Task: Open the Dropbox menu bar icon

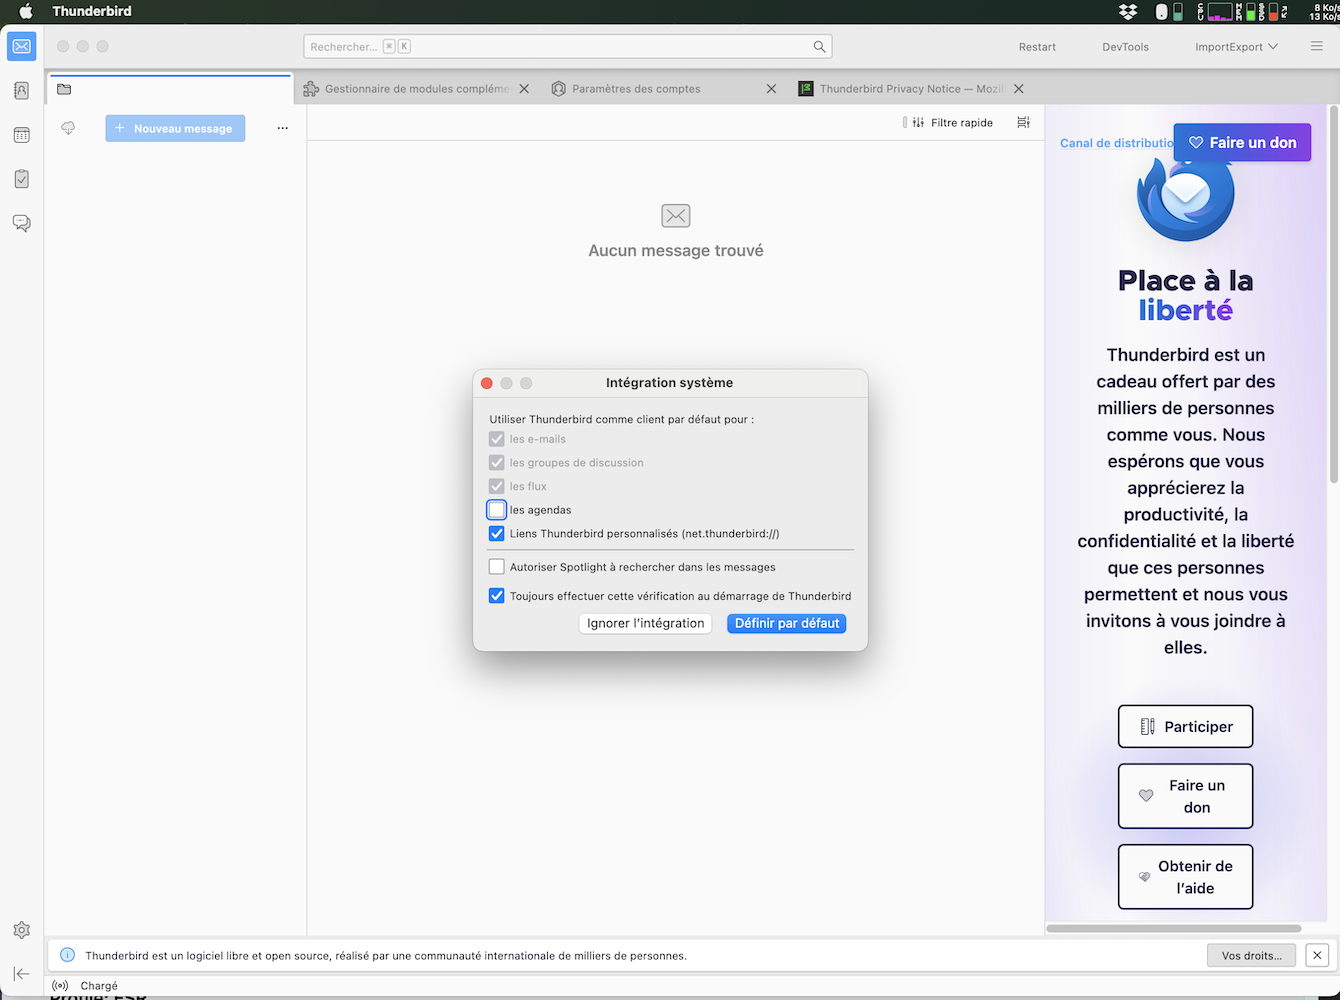Action: point(1128,12)
